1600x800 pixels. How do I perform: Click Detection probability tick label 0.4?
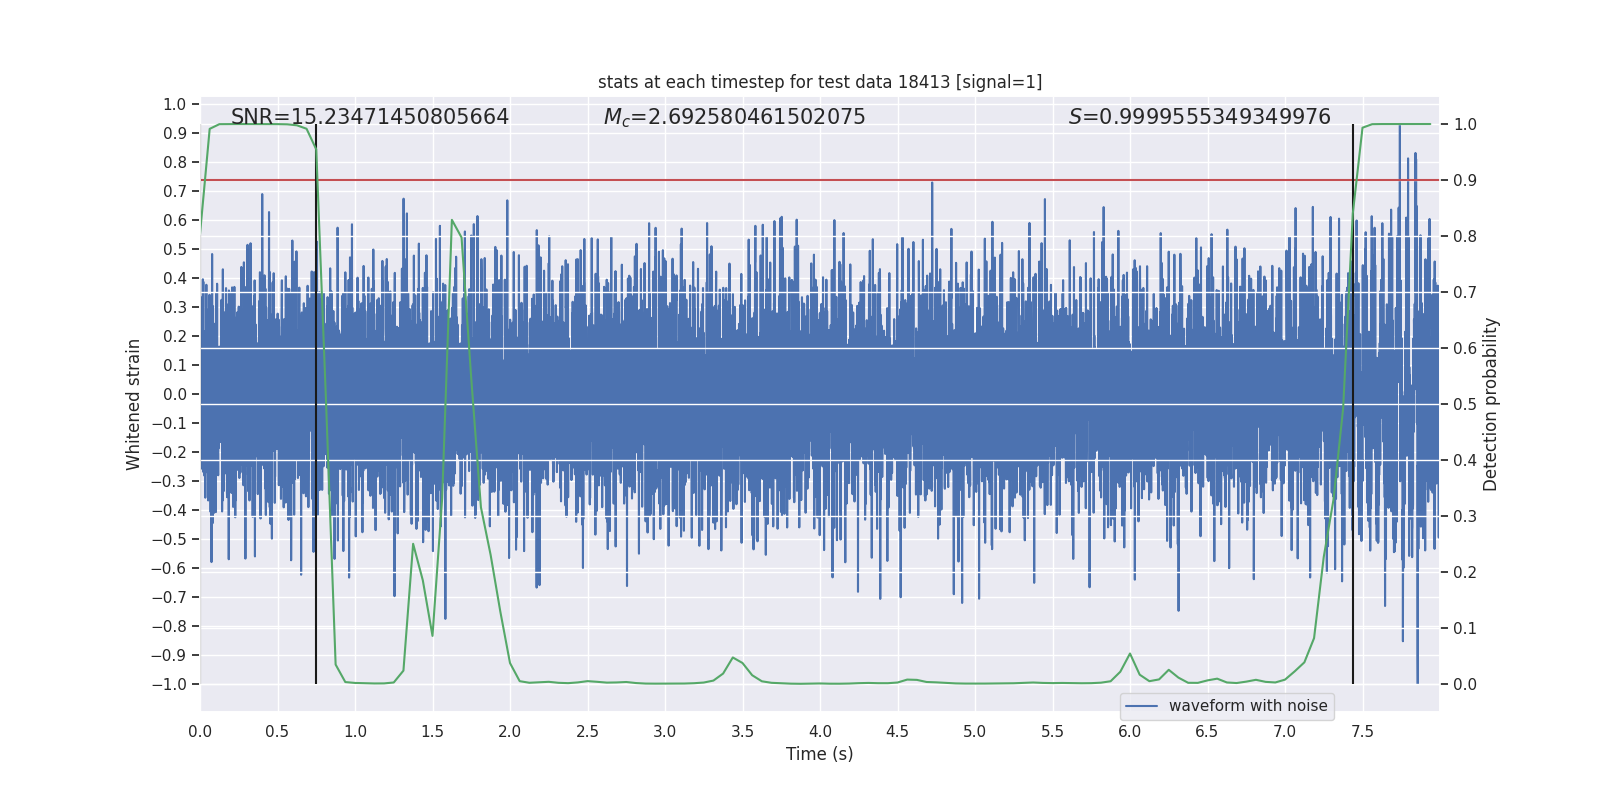click(1465, 460)
